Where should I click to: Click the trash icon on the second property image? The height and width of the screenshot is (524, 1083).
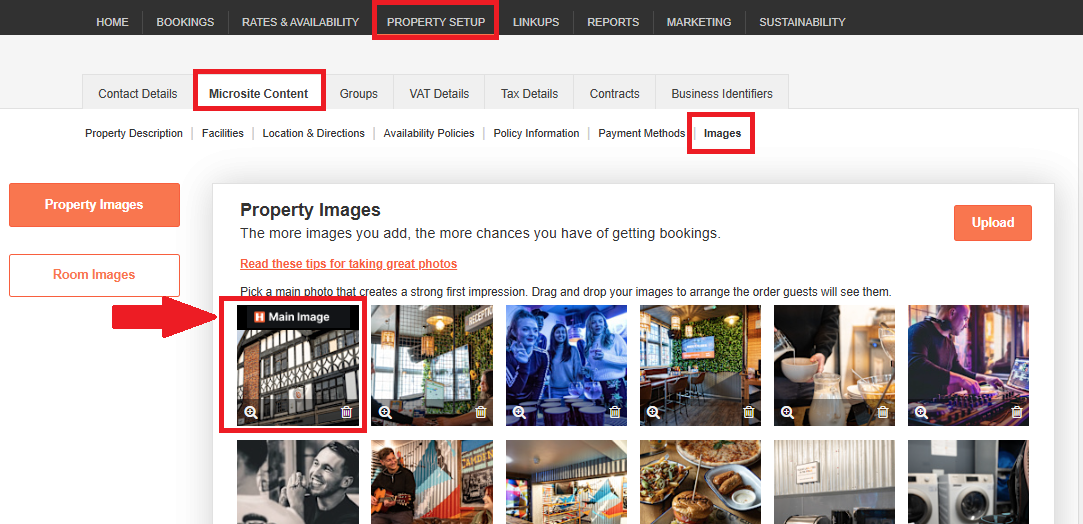pyautogui.click(x=480, y=412)
